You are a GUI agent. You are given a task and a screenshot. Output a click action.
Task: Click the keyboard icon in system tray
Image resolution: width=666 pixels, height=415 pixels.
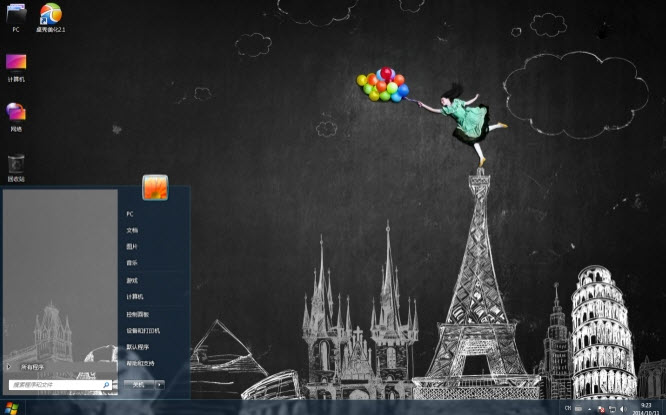pyautogui.click(x=578, y=409)
